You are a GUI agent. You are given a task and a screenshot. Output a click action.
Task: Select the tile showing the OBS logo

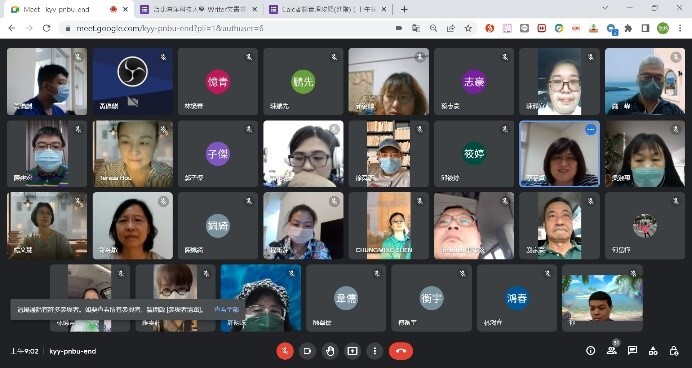(133, 82)
